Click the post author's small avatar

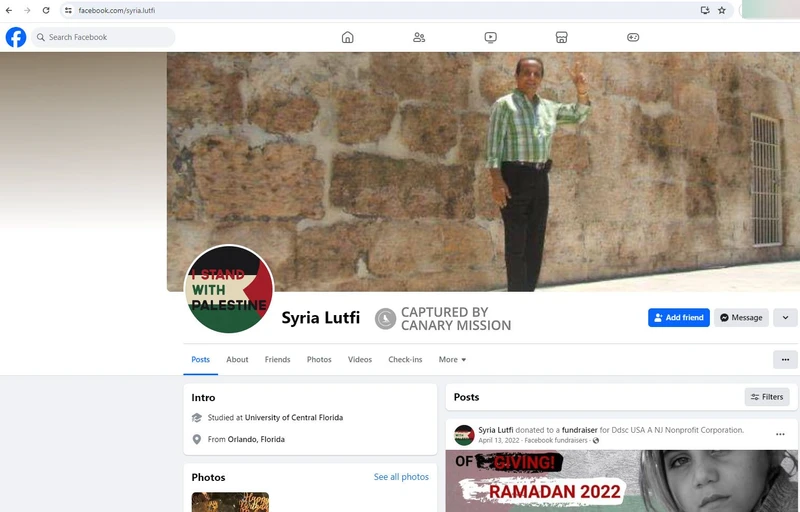point(464,435)
